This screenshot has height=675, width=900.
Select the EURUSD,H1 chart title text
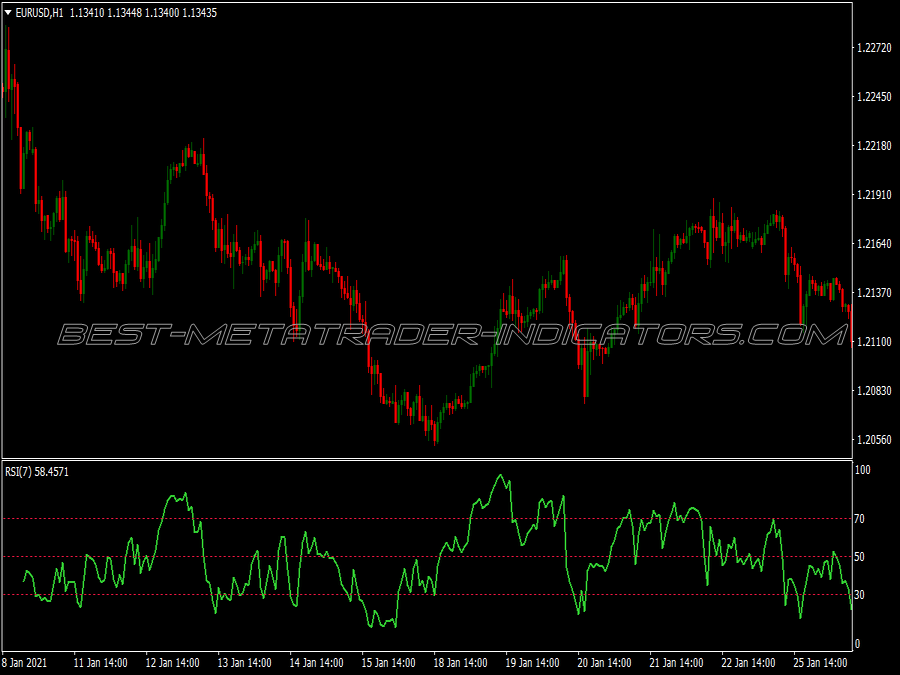(40, 13)
